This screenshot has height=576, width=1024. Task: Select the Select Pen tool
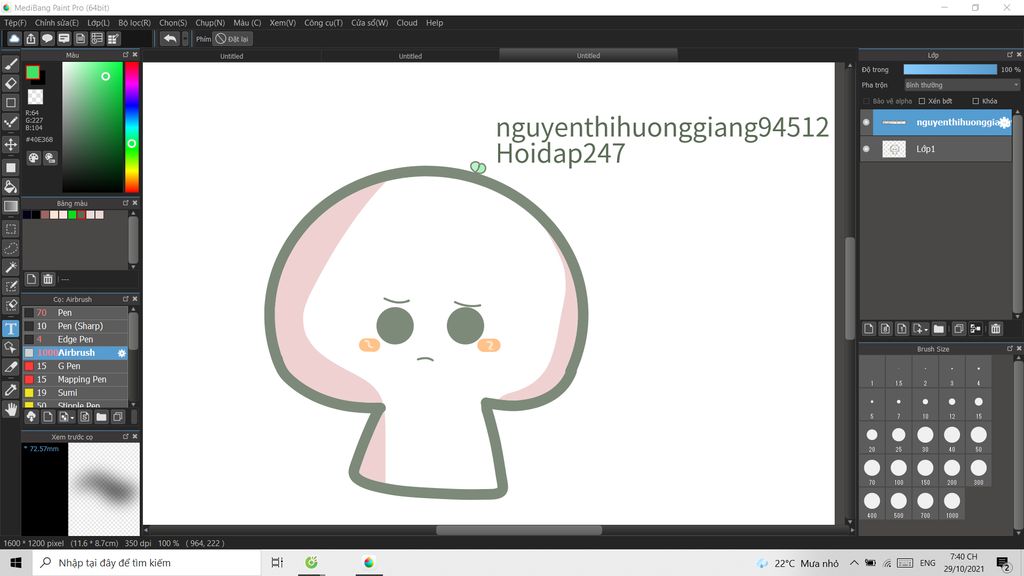[x=10, y=286]
